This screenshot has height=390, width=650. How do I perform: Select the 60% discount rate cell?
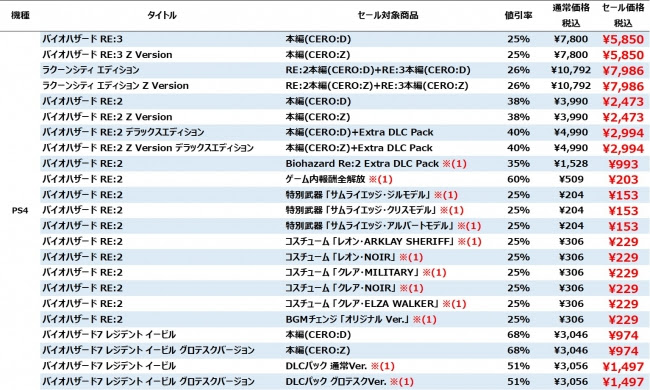point(518,179)
